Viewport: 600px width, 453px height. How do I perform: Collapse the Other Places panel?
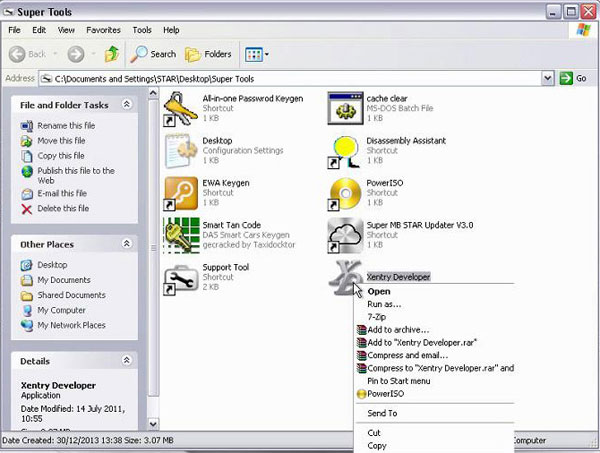pos(126,243)
